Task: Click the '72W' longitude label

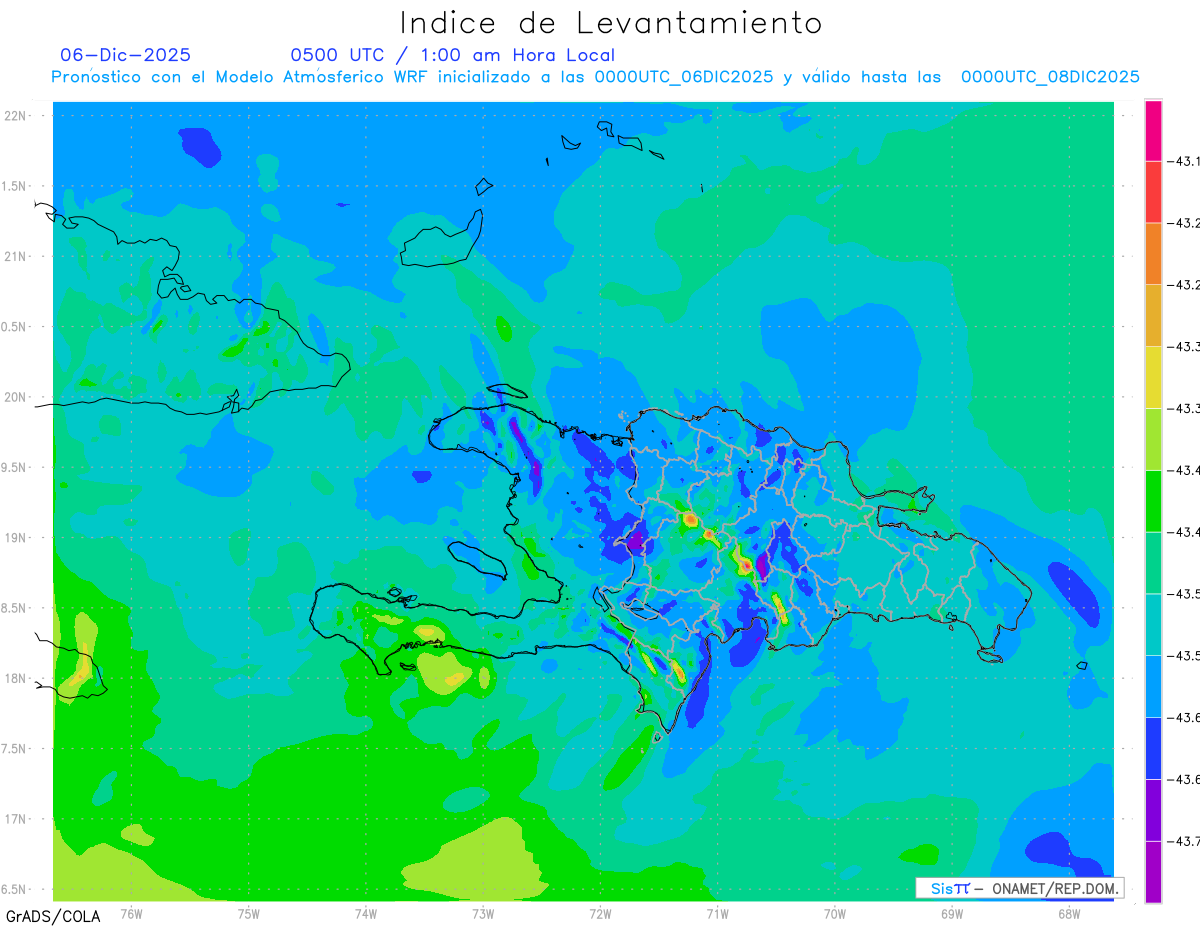Action: [600, 913]
